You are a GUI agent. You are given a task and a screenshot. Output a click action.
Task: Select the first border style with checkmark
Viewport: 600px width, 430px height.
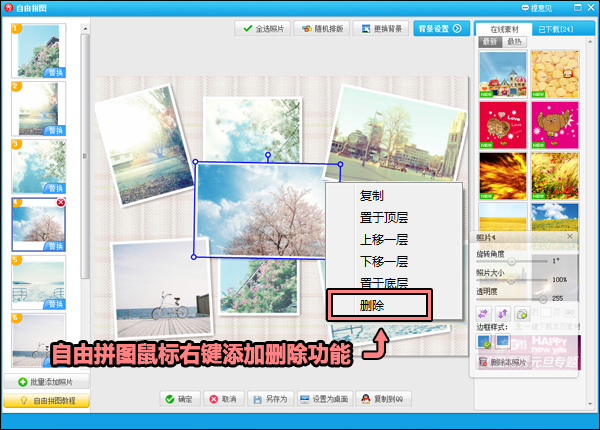point(484,341)
